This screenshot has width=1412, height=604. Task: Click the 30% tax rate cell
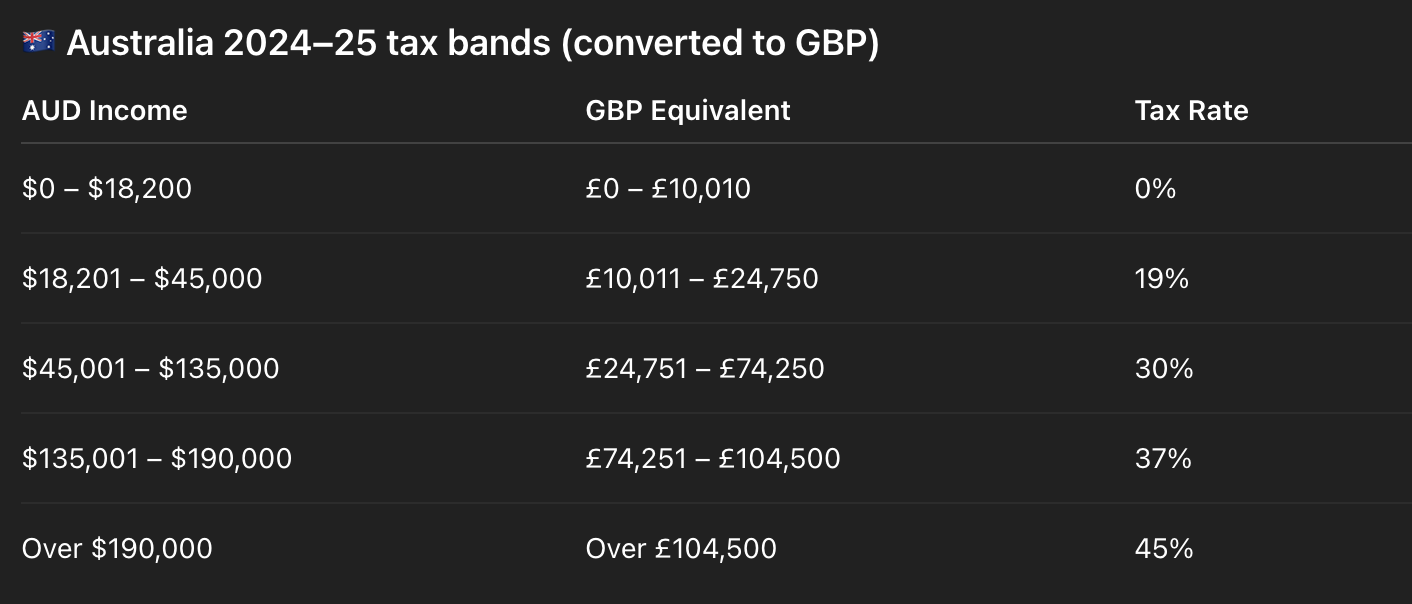coord(1164,368)
